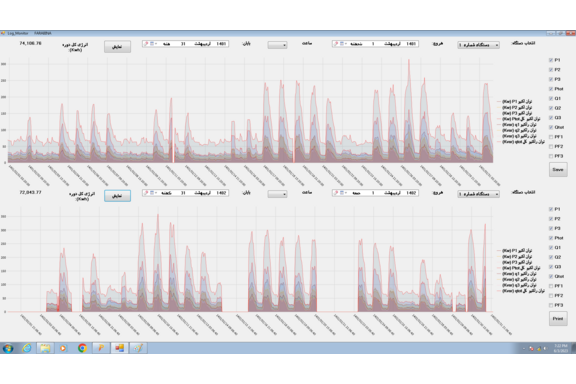
Task: Expand the bottom chart hour dropdown
Action: (x=277, y=194)
